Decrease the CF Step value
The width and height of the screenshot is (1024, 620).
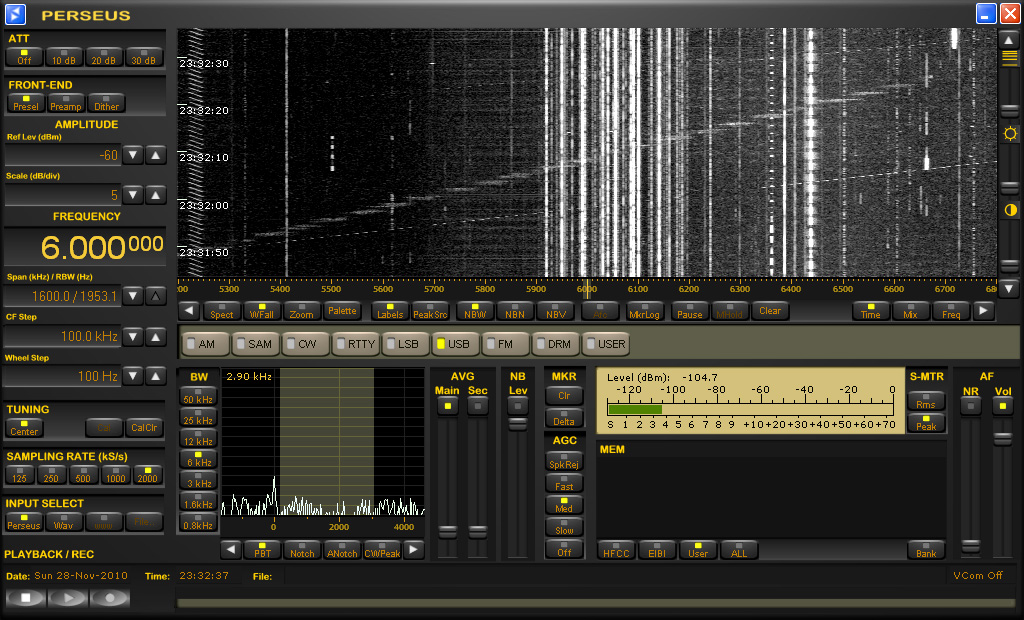(133, 337)
